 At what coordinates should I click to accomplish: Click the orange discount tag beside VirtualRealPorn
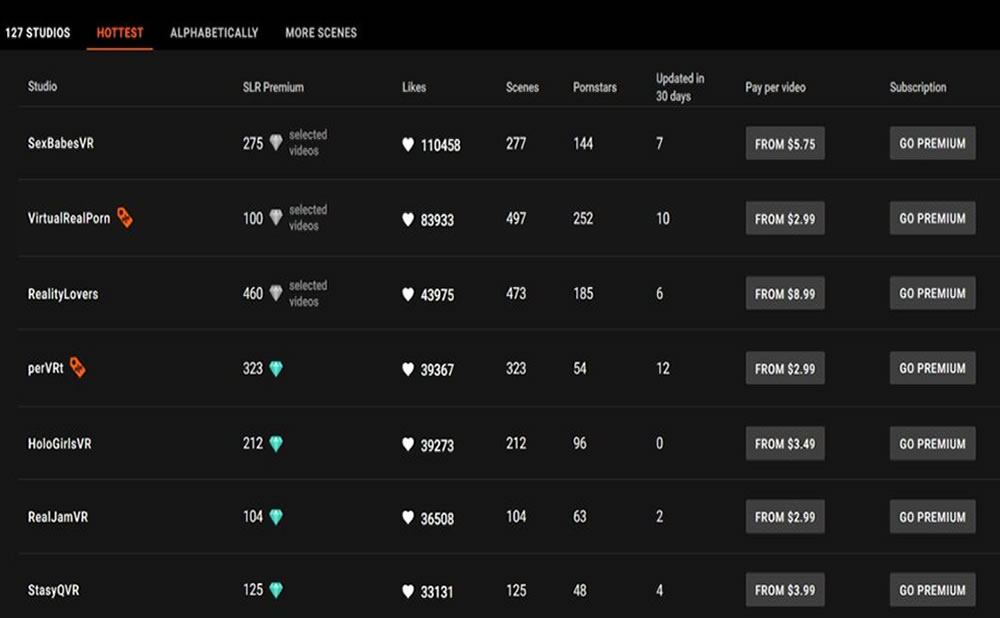[125, 218]
